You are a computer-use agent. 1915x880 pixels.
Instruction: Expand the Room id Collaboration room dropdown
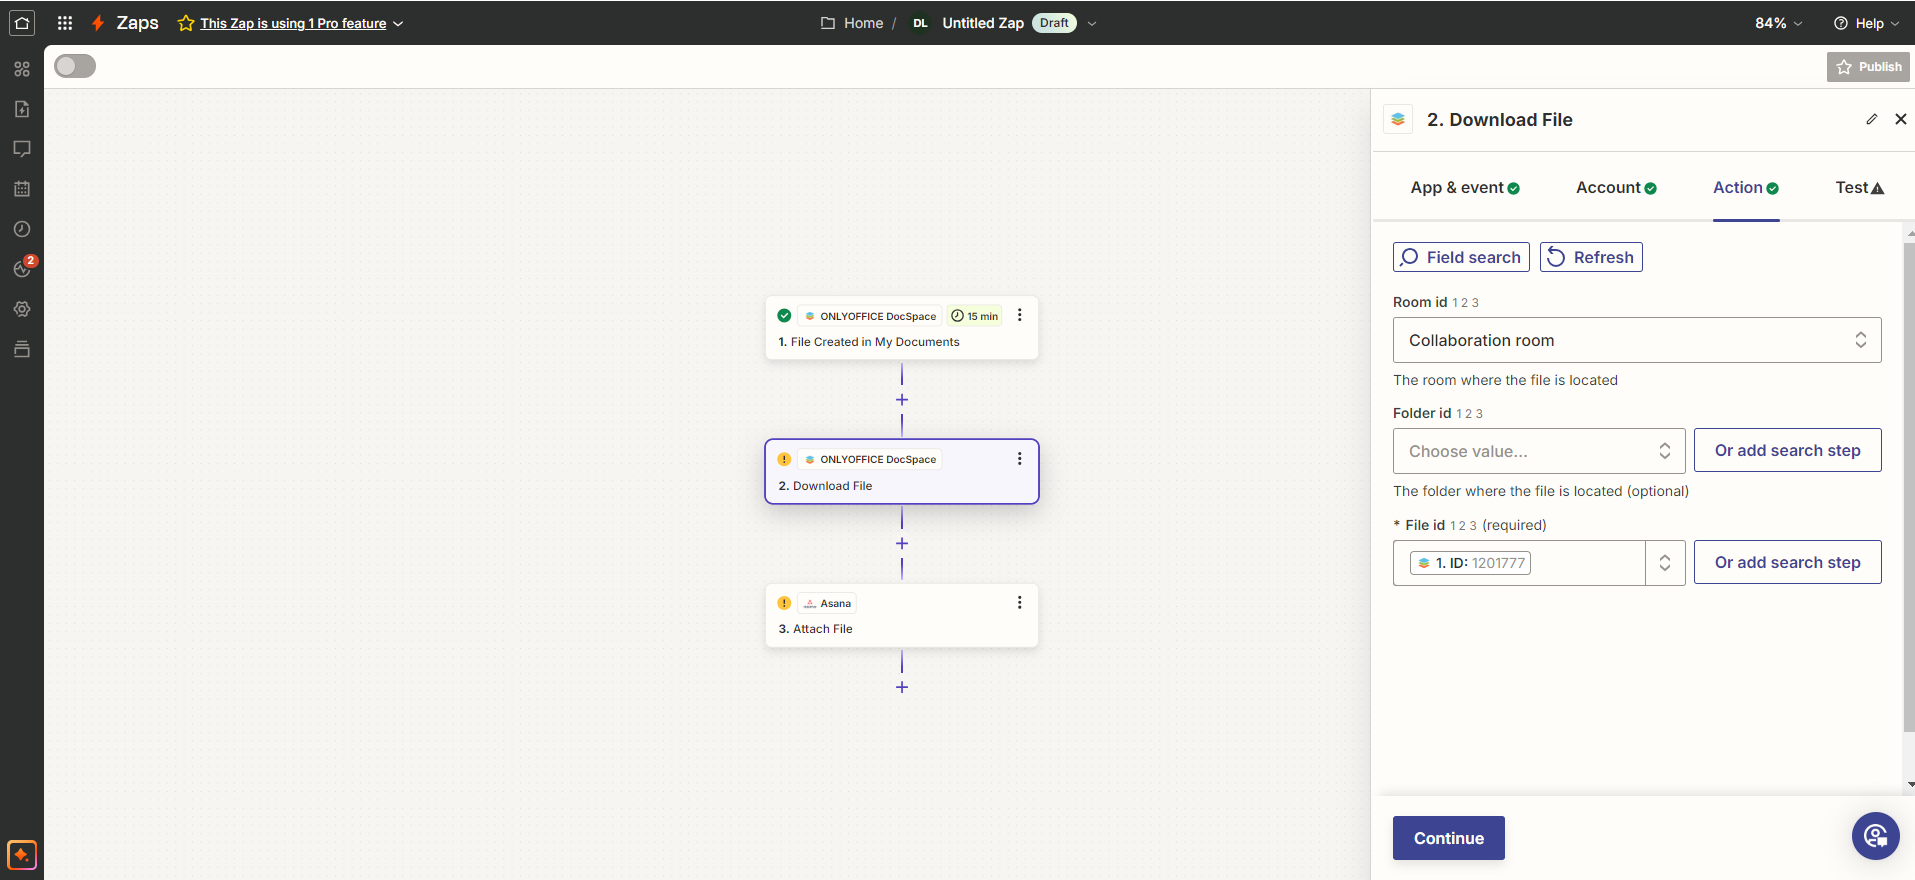[x=1636, y=340]
